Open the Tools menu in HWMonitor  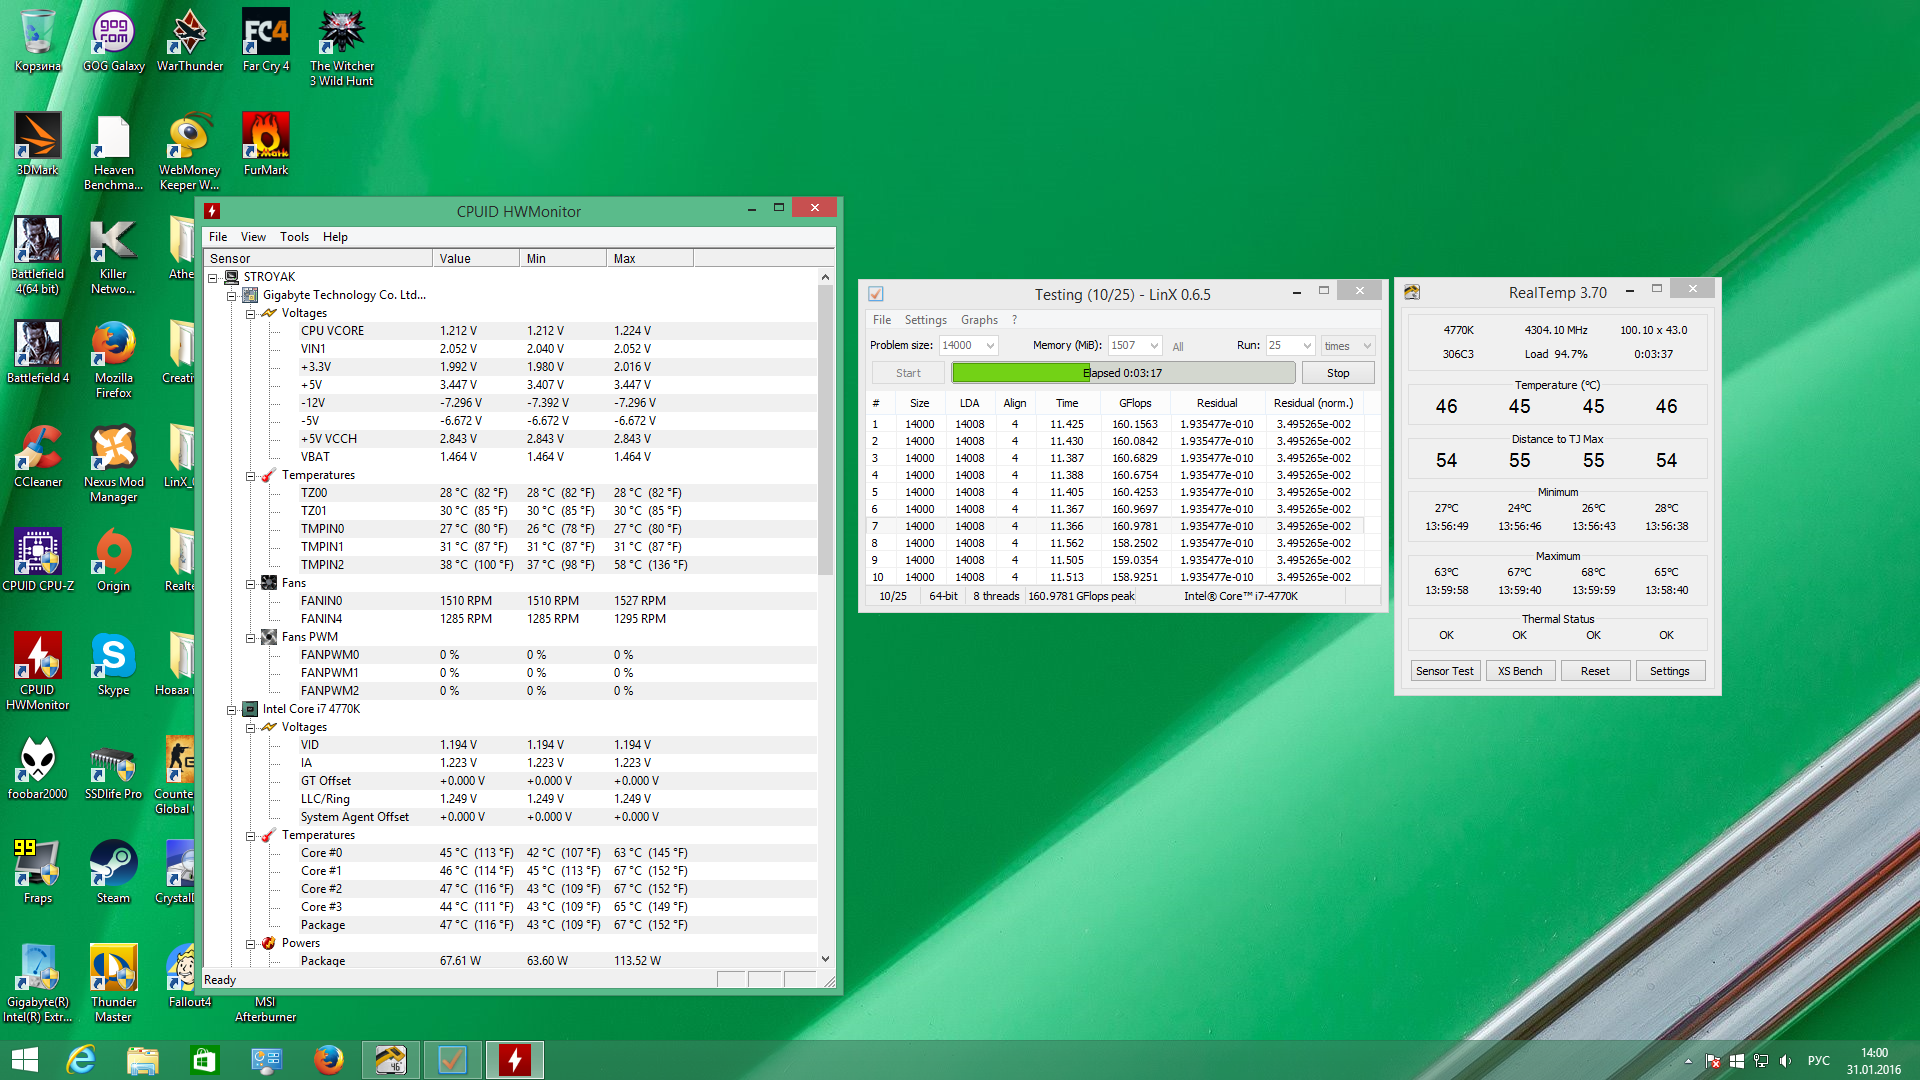[x=294, y=237]
